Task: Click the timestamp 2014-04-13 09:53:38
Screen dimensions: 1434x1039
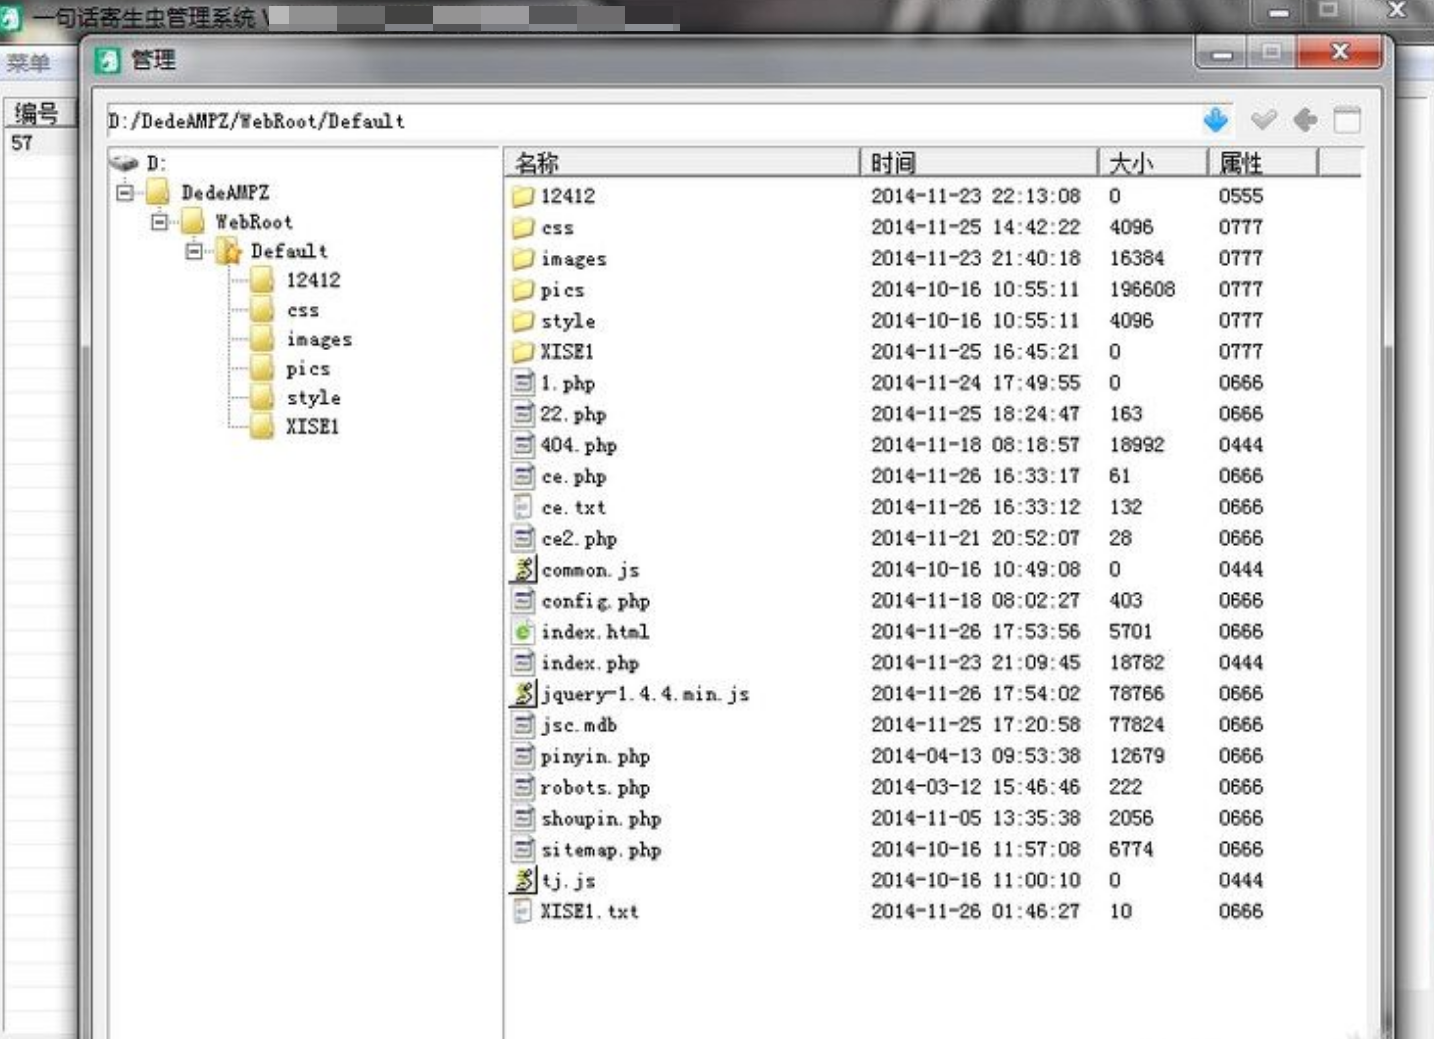Action: (x=975, y=755)
